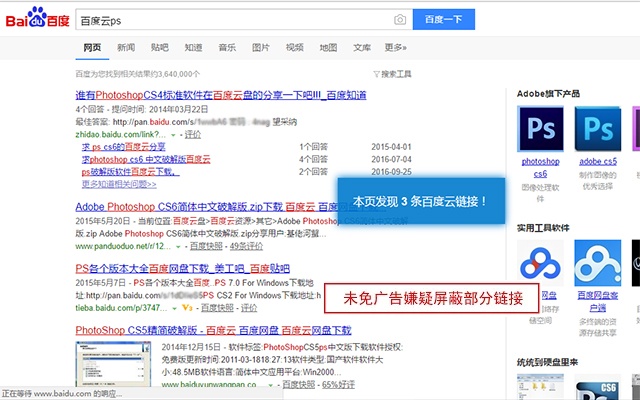Image resolution: width=640 pixels, height=400 pixels.
Task: Open the Photoshop CS6 product icon
Action: pos(540,129)
